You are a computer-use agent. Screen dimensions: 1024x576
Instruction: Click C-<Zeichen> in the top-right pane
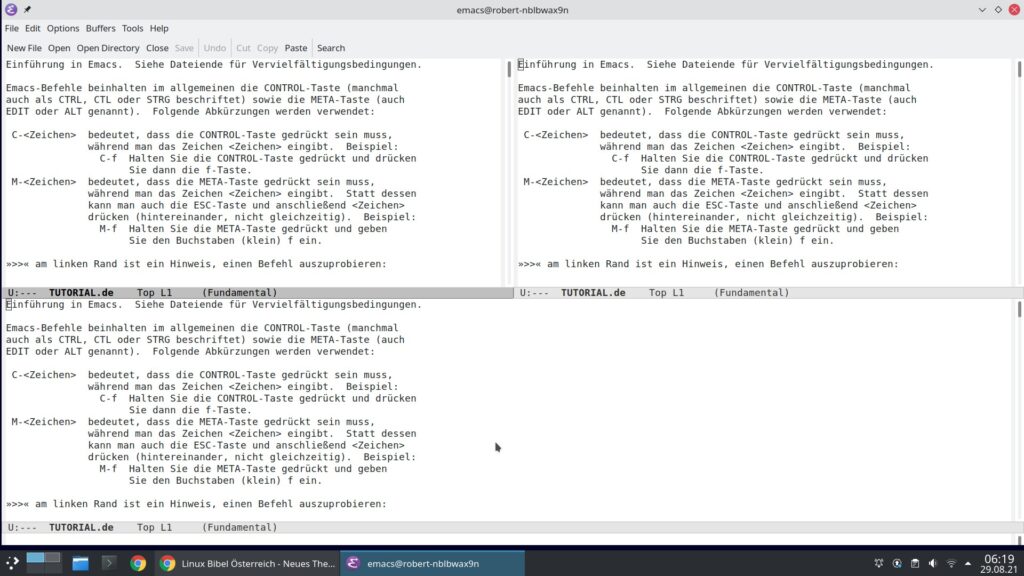pos(556,135)
